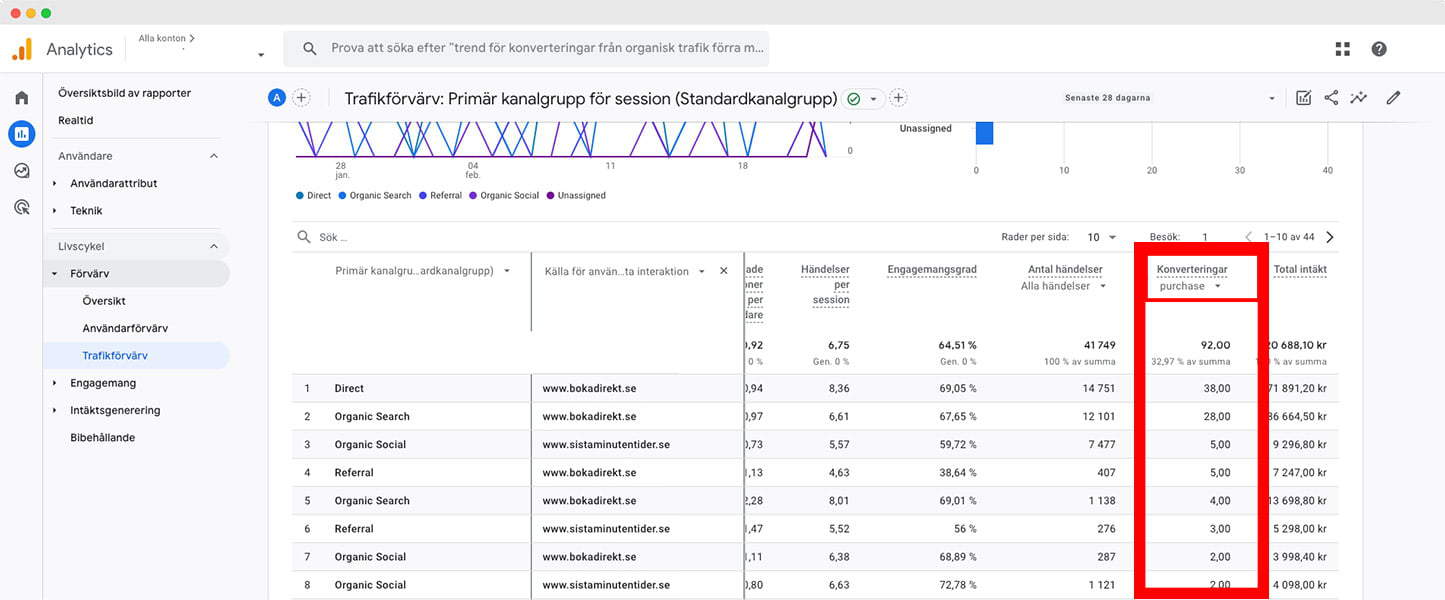Open the purchase conversion event dropdown
The width and height of the screenshot is (1445, 600).
coord(1190,286)
